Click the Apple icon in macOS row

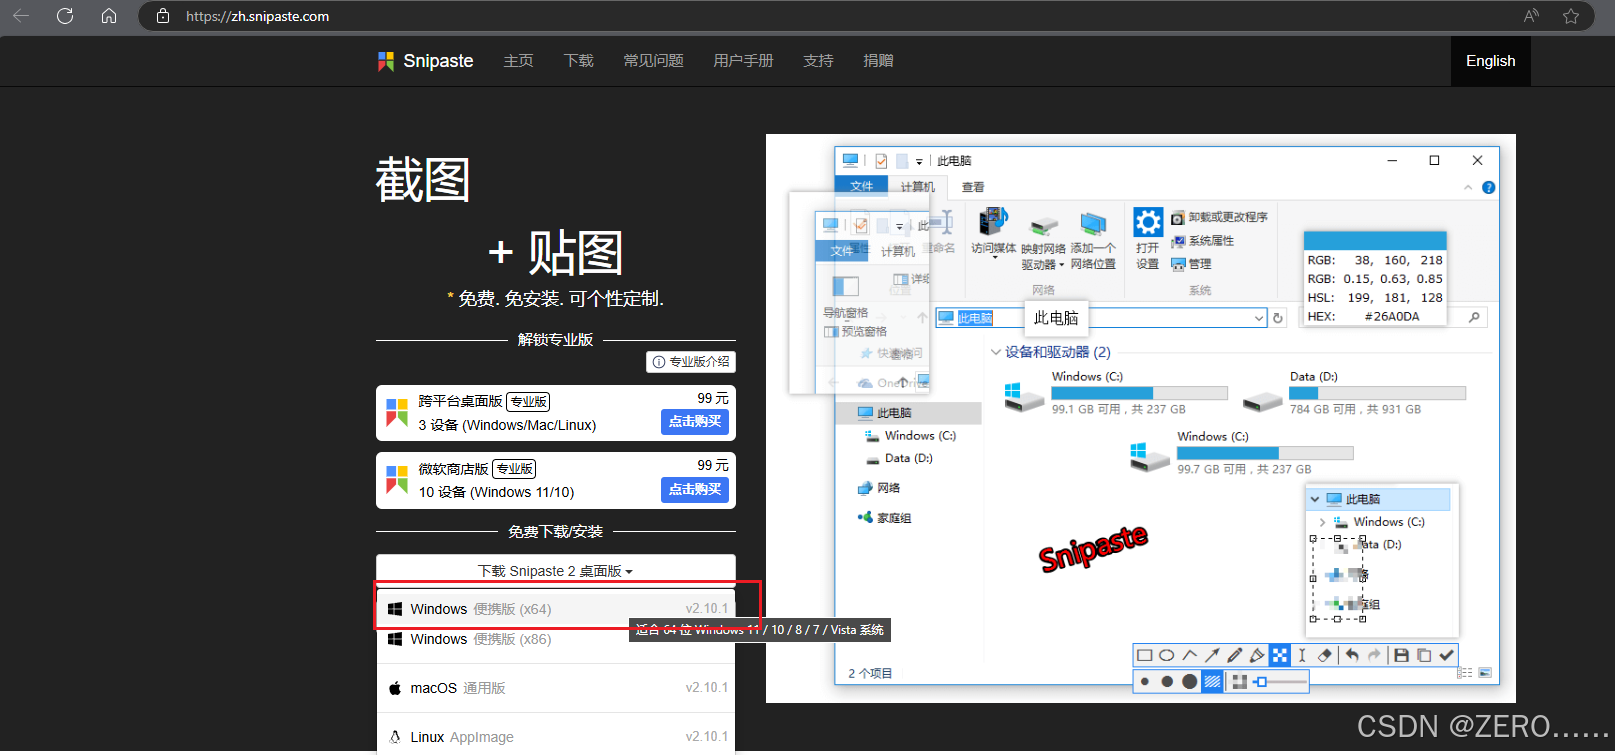click(x=395, y=688)
